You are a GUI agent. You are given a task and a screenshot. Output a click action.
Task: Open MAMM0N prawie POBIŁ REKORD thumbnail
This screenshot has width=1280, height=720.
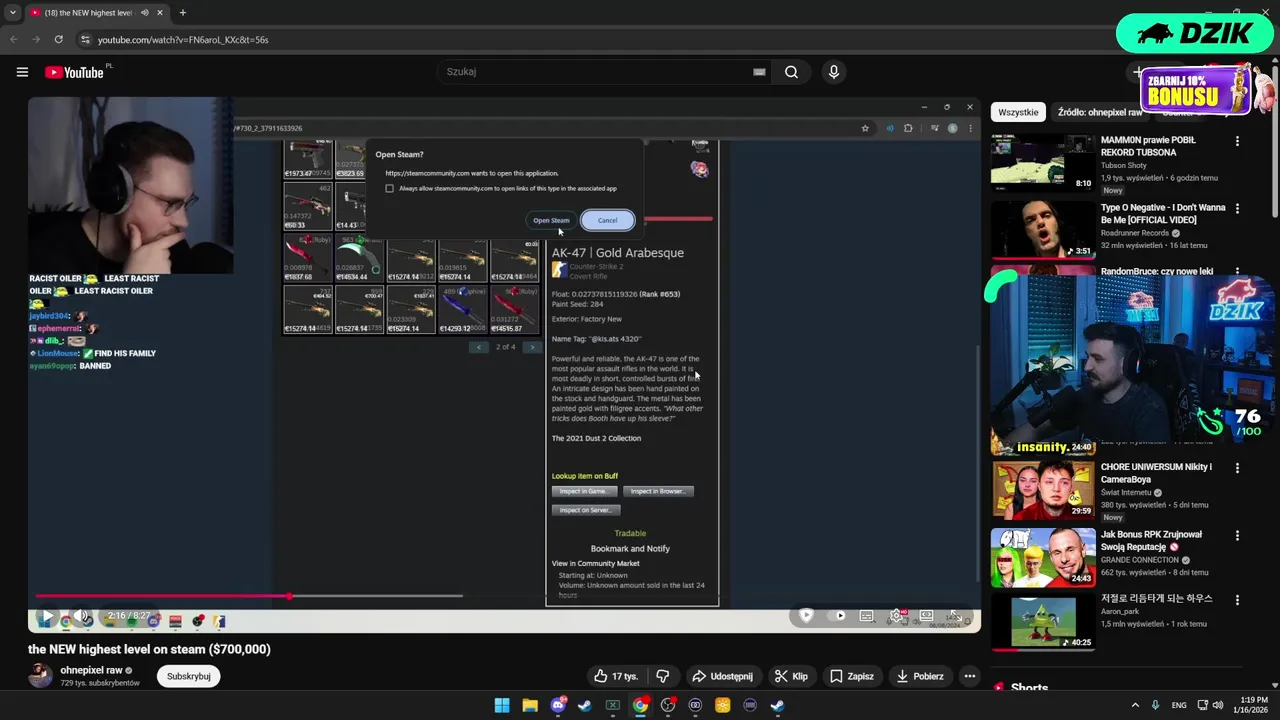pyautogui.click(x=1043, y=162)
